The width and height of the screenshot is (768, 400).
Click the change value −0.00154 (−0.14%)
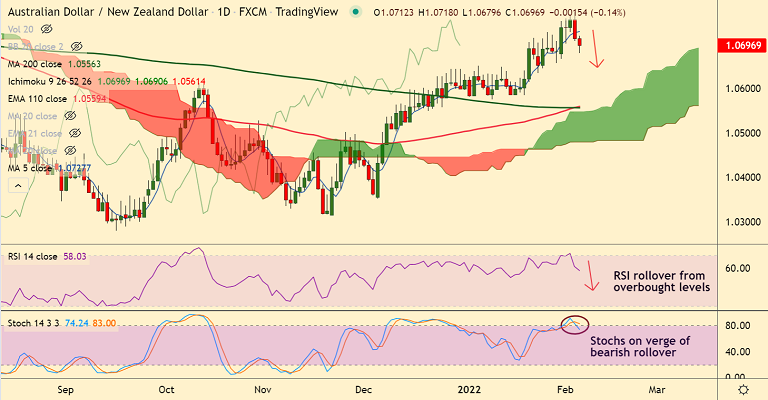click(588, 13)
